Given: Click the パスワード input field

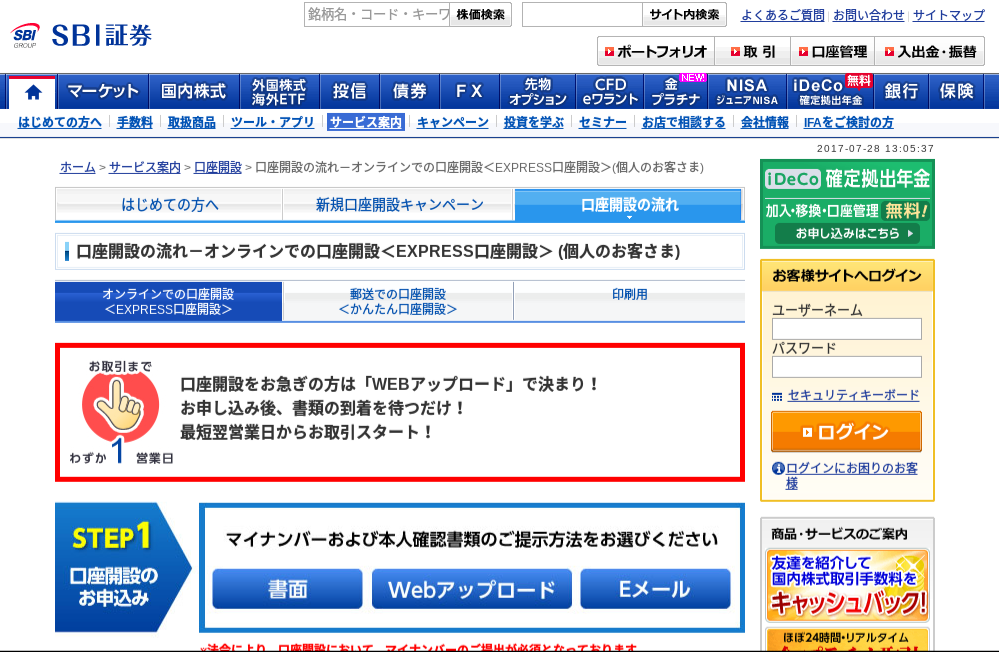Looking at the screenshot, I should point(846,367).
